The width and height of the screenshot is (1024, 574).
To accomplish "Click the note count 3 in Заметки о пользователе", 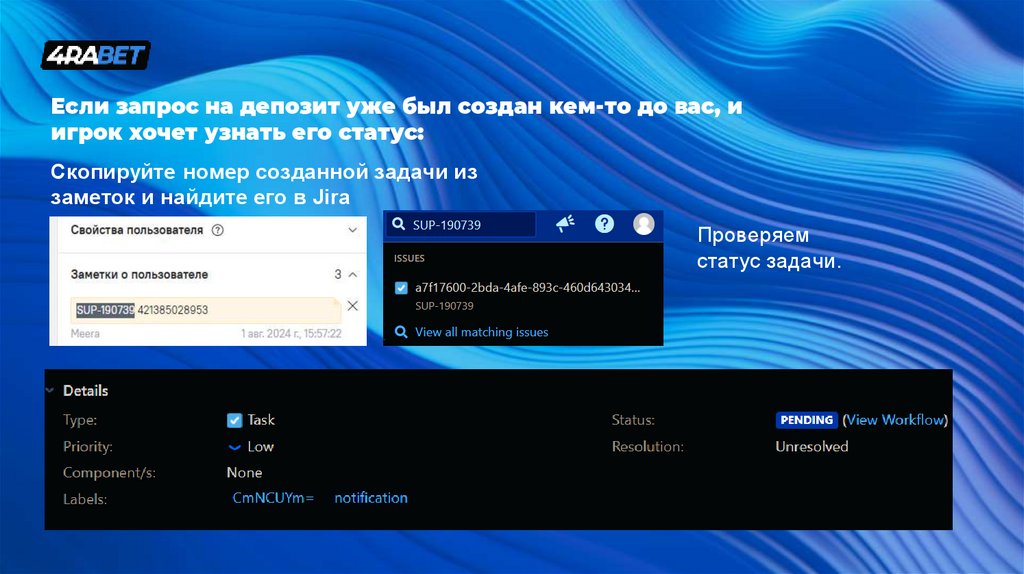I will point(338,274).
